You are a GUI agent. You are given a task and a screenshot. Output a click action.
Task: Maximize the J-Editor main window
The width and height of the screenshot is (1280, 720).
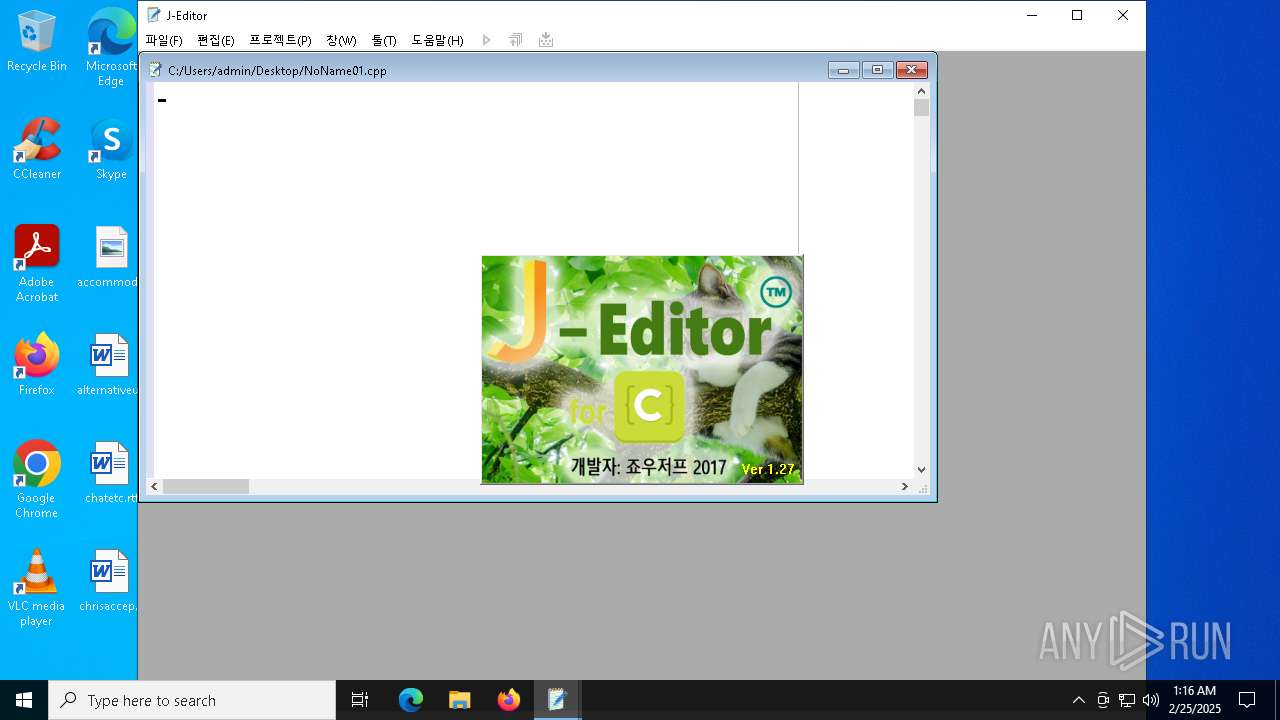tap(1077, 15)
